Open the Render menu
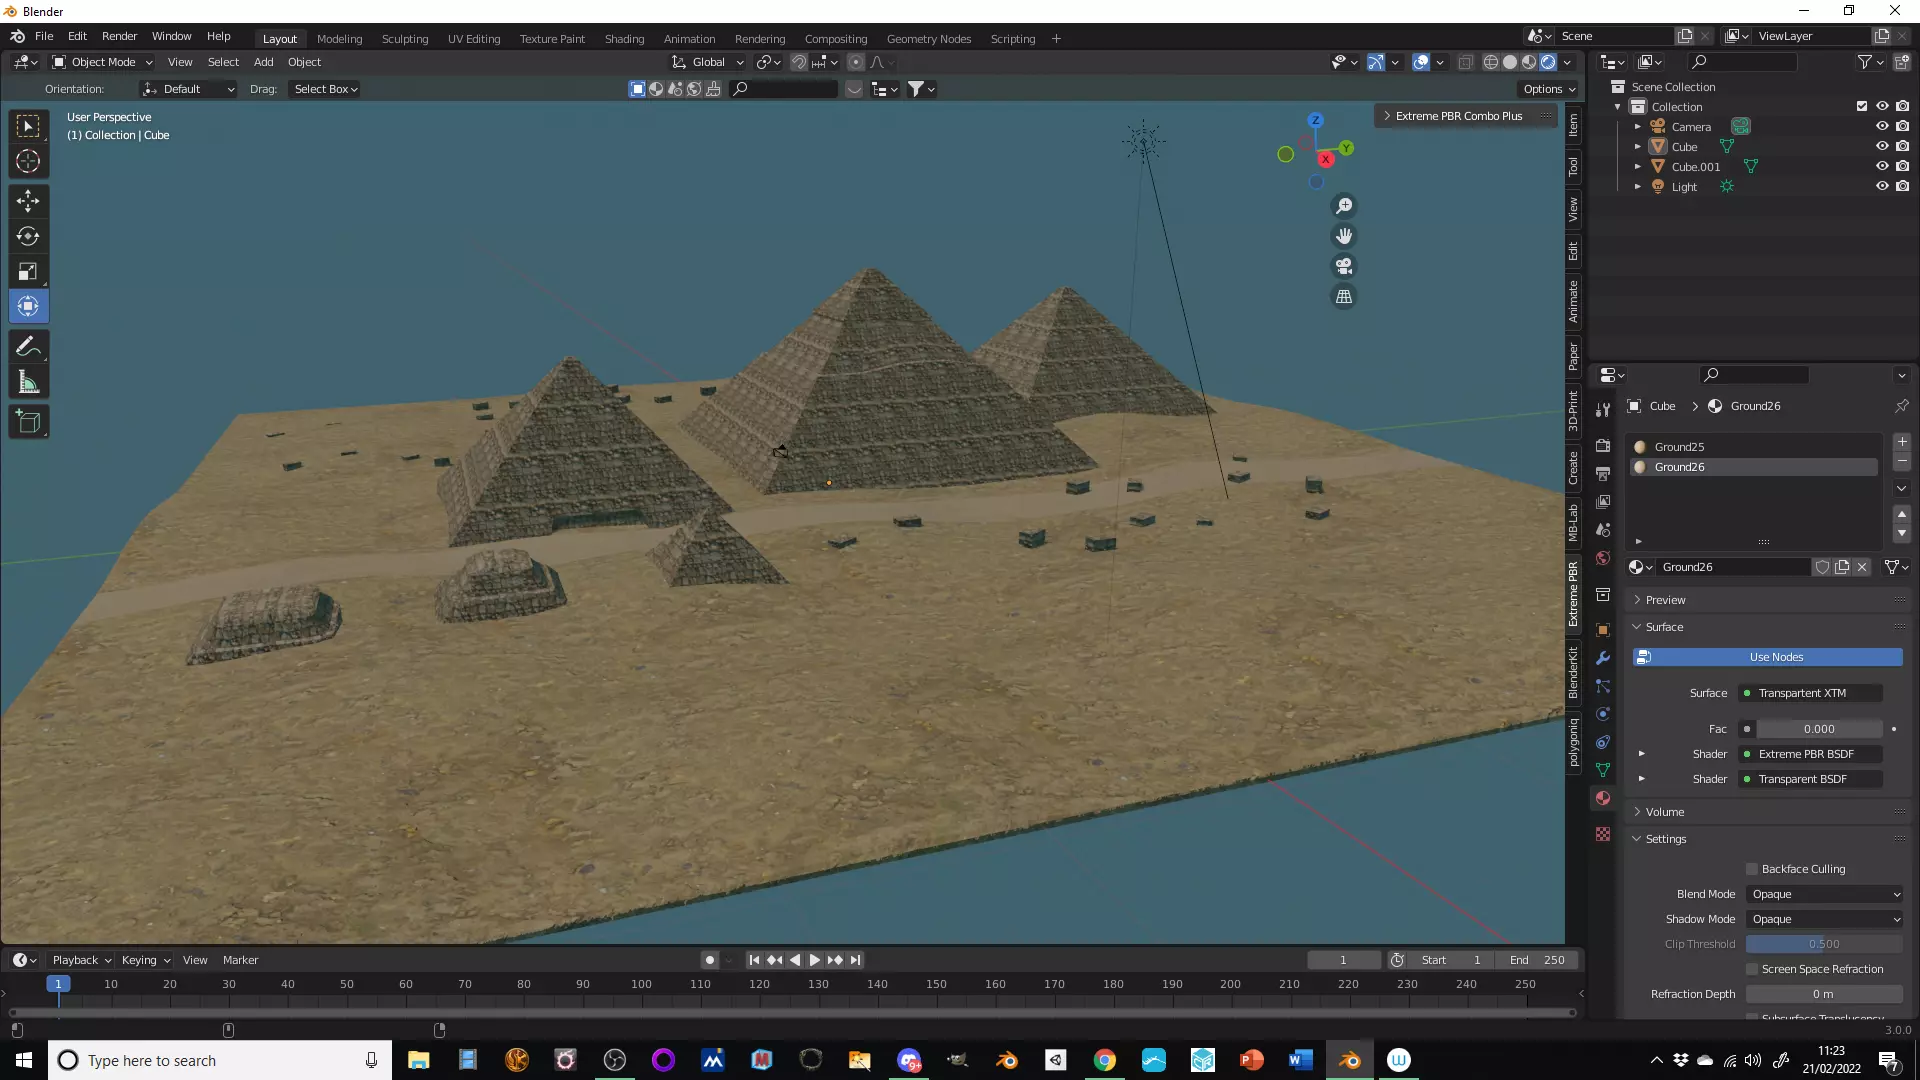This screenshot has width=1920, height=1080. point(119,36)
